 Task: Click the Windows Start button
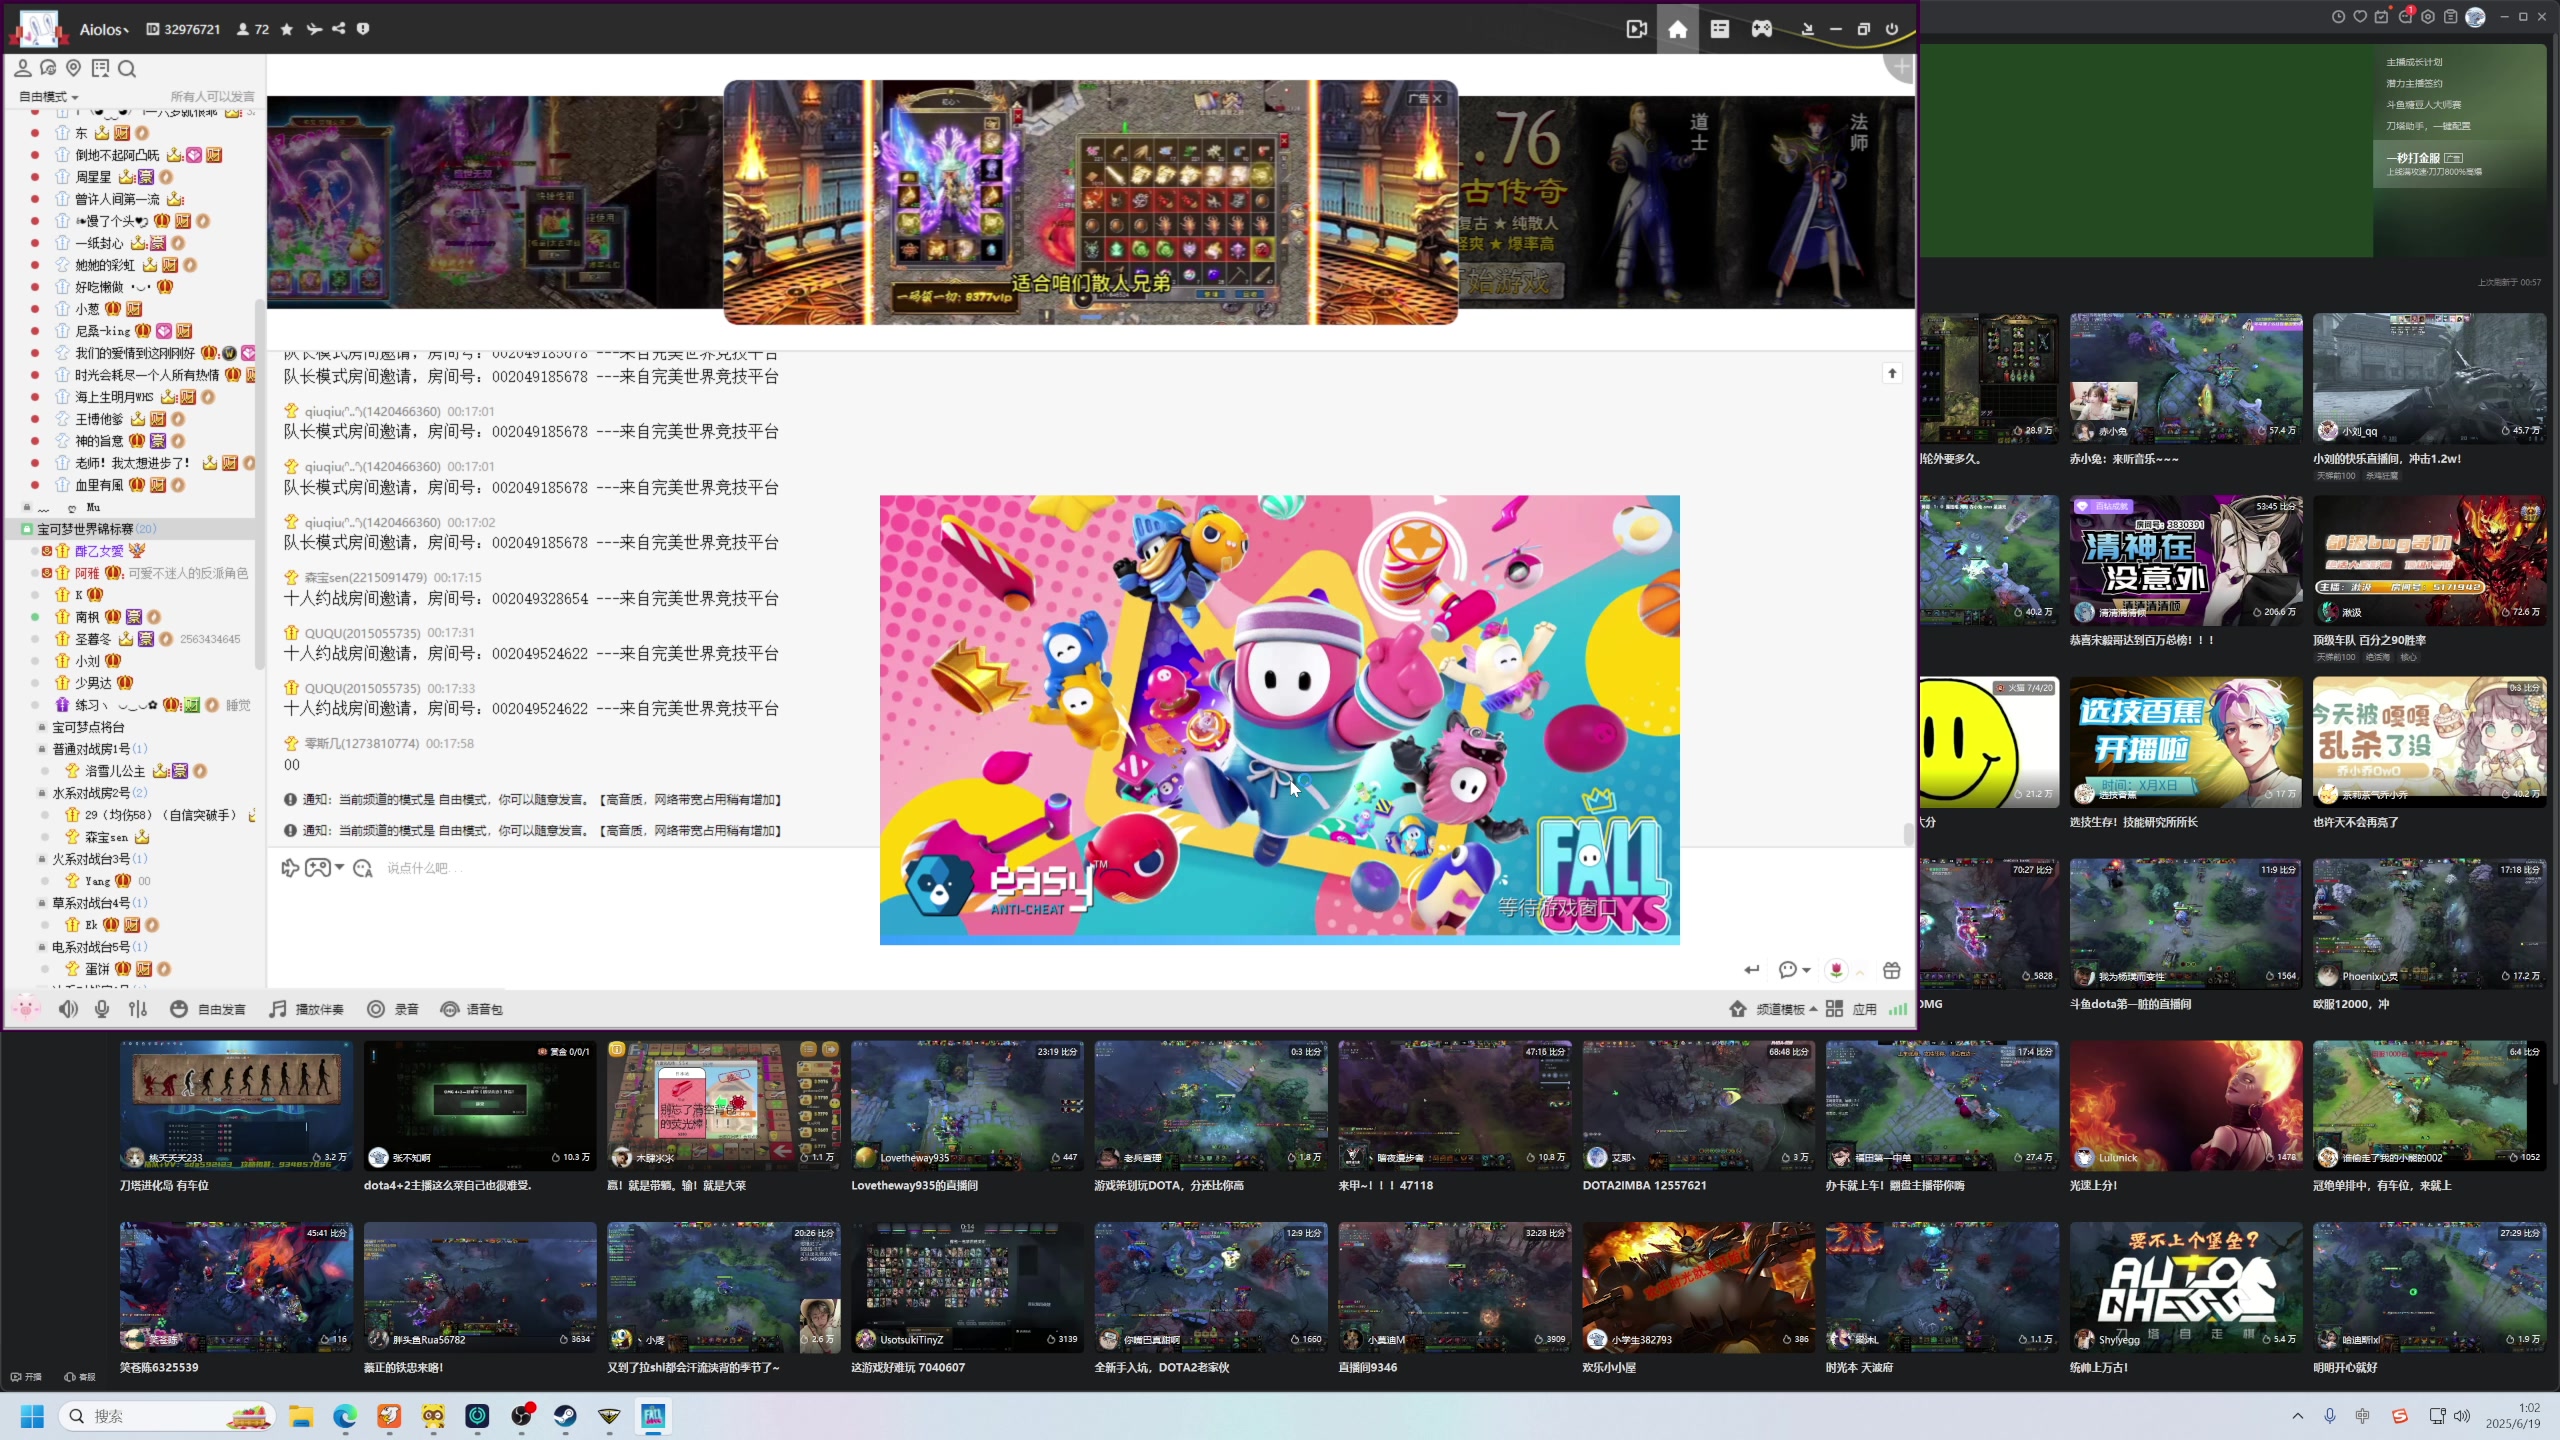pyautogui.click(x=32, y=1416)
